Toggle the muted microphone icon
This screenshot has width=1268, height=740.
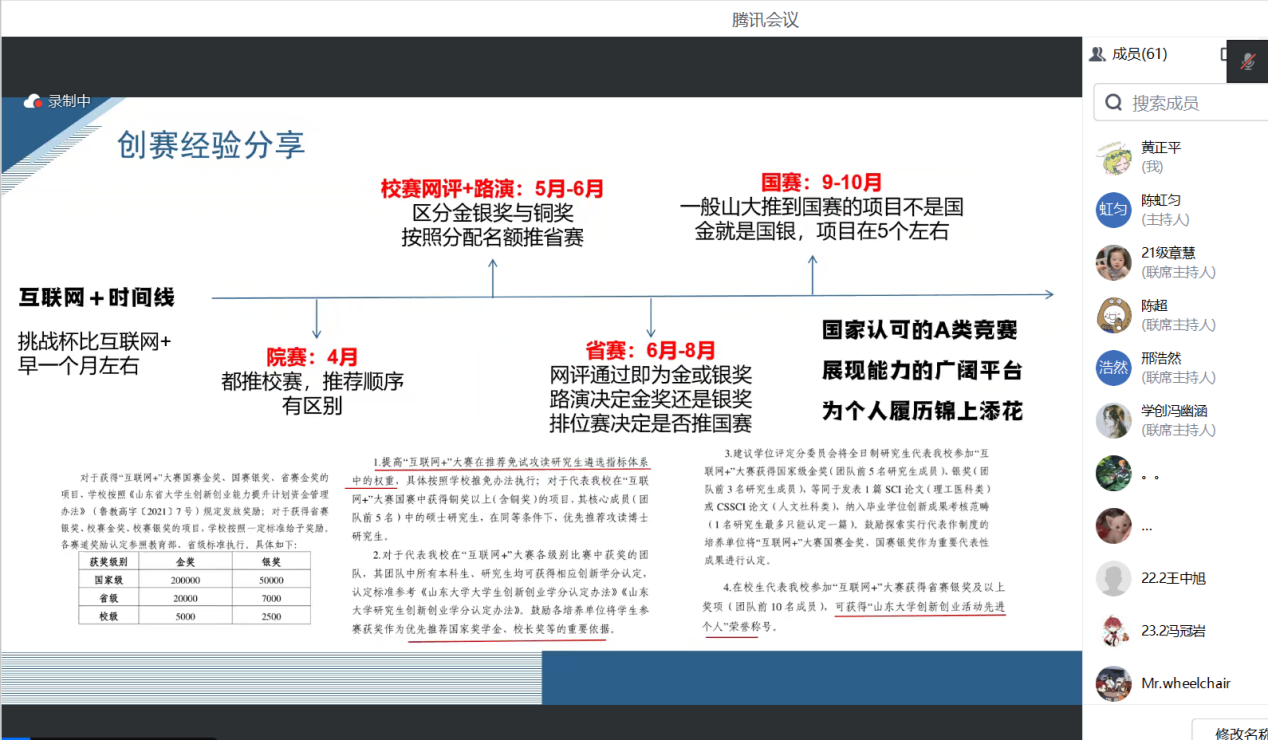click(x=1247, y=61)
